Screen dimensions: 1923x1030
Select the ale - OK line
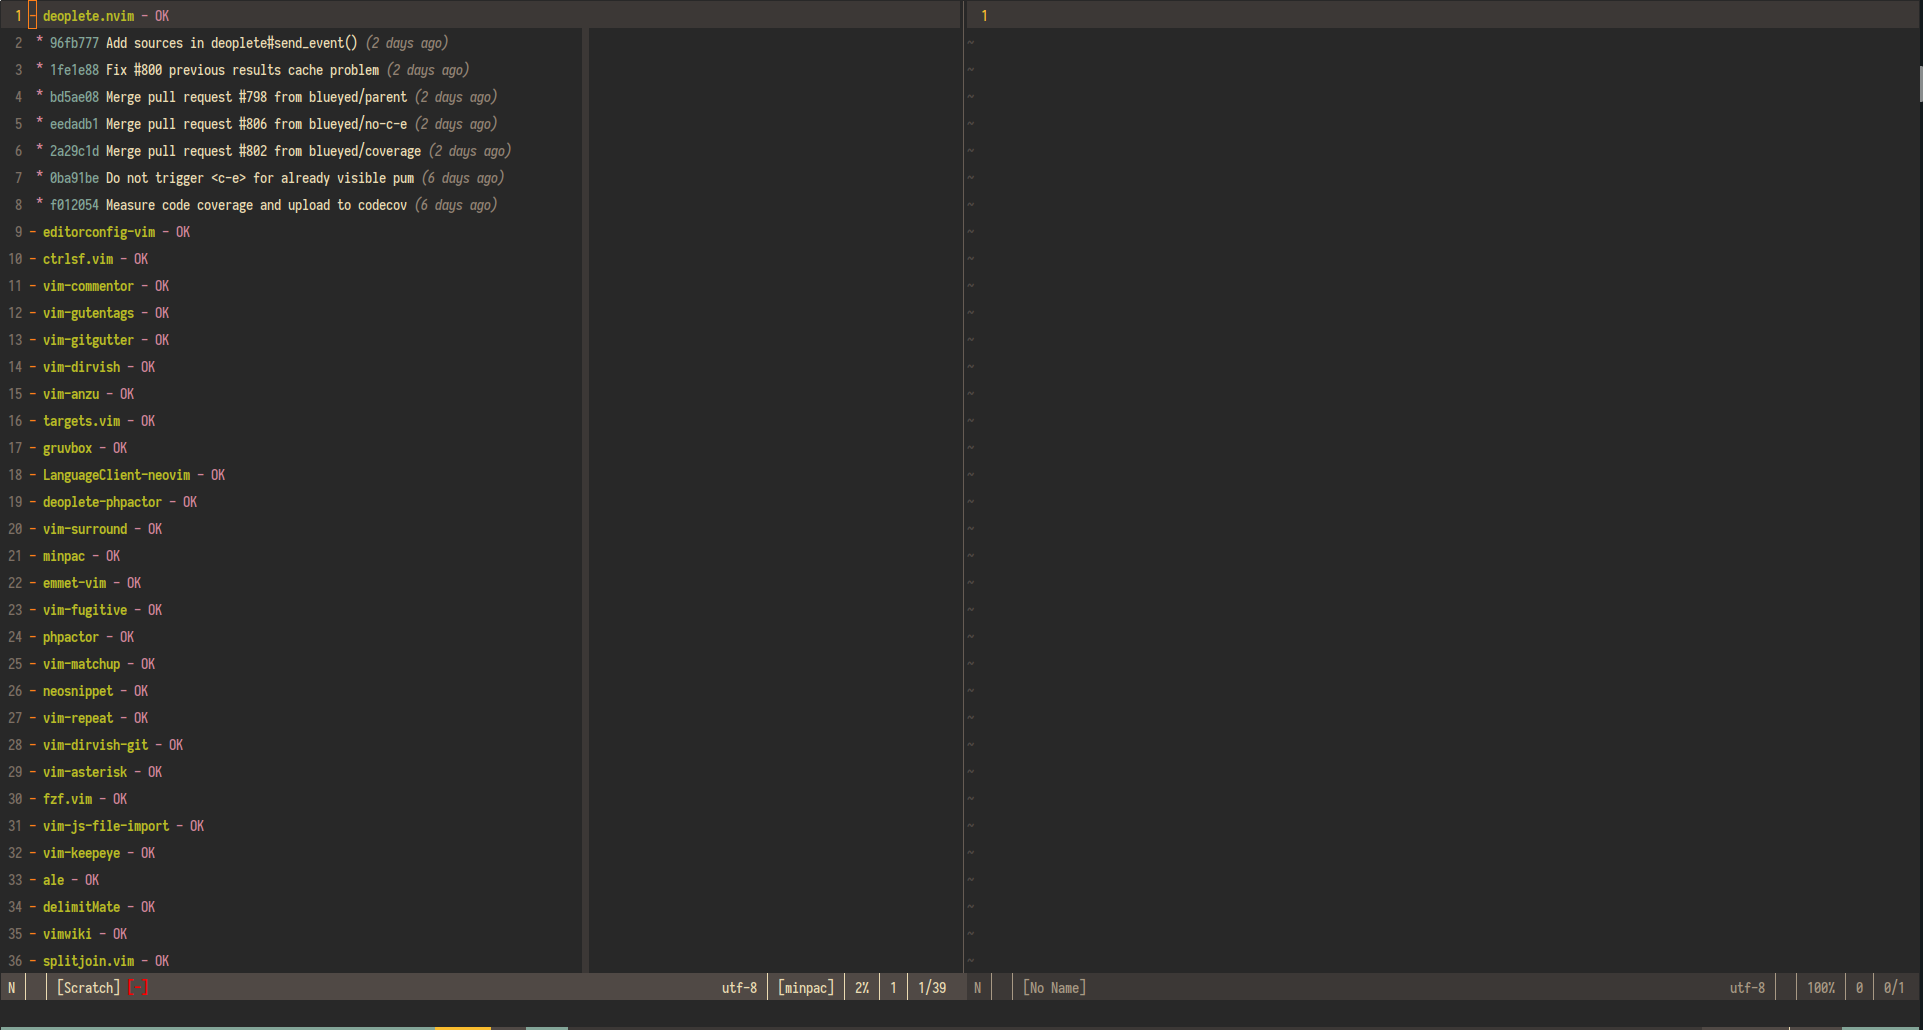coord(64,880)
